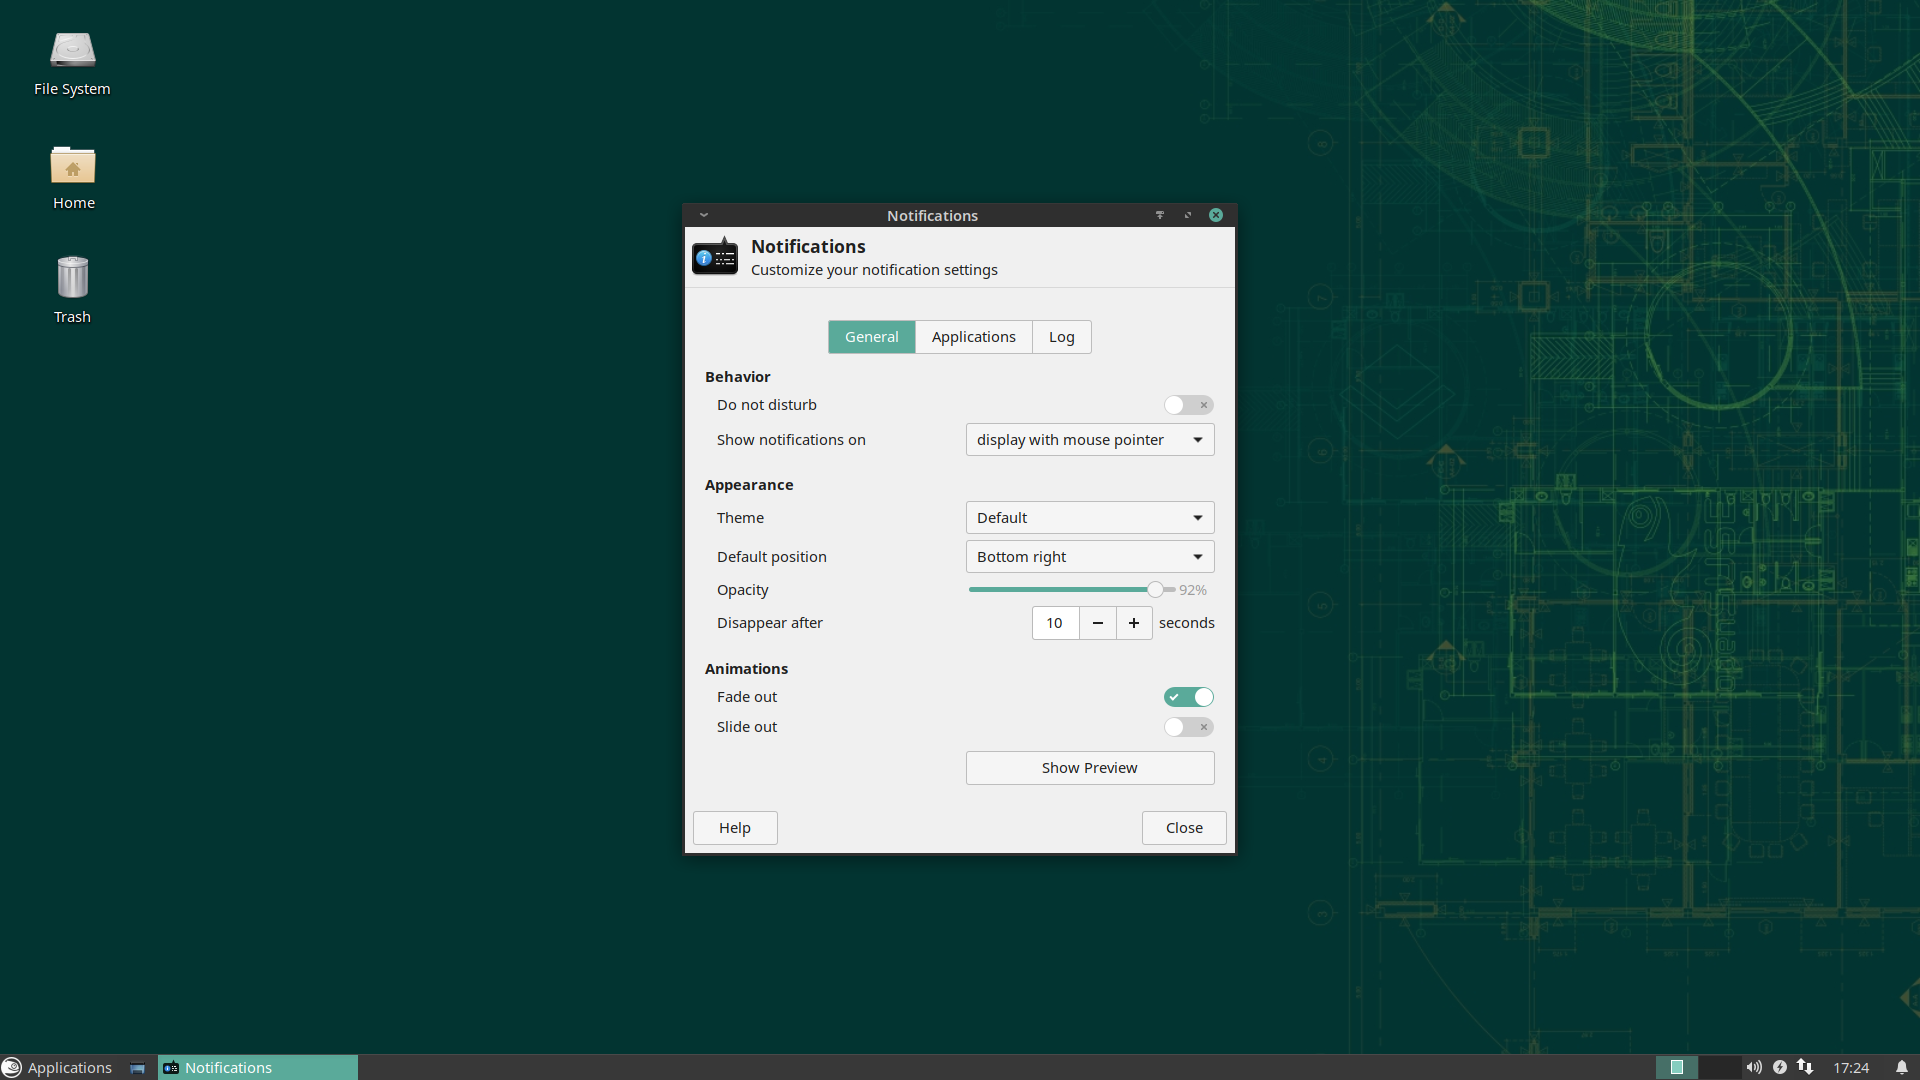Turn off the Fade out toggle
This screenshot has height=1080, width=1920.
(1188, 697)
